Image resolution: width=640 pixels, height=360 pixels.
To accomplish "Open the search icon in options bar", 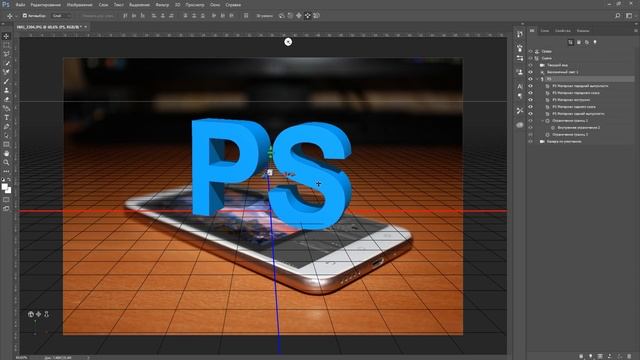I will 618,16.
